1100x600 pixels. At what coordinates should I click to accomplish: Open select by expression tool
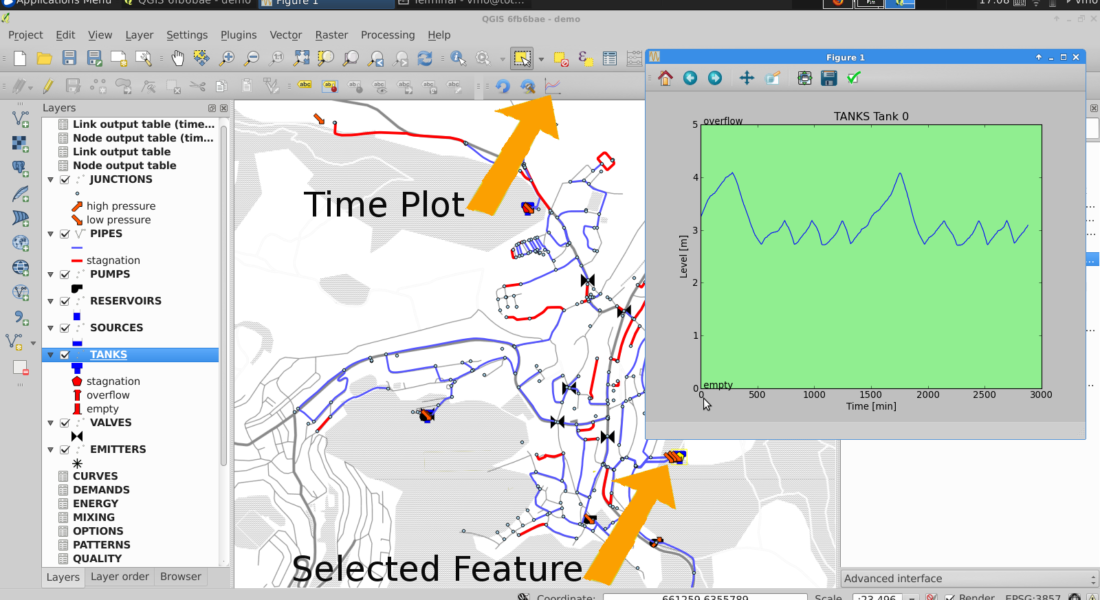[x=585, y=59]
